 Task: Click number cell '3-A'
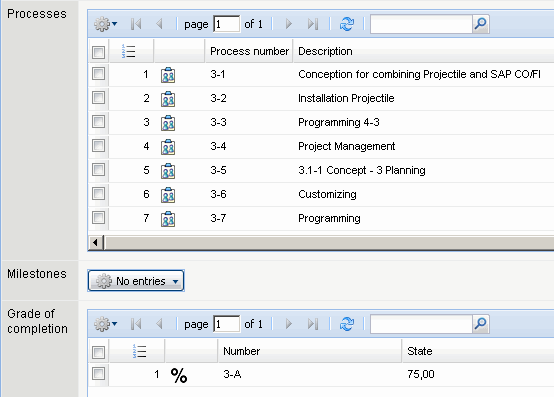[x=232, y=374]
